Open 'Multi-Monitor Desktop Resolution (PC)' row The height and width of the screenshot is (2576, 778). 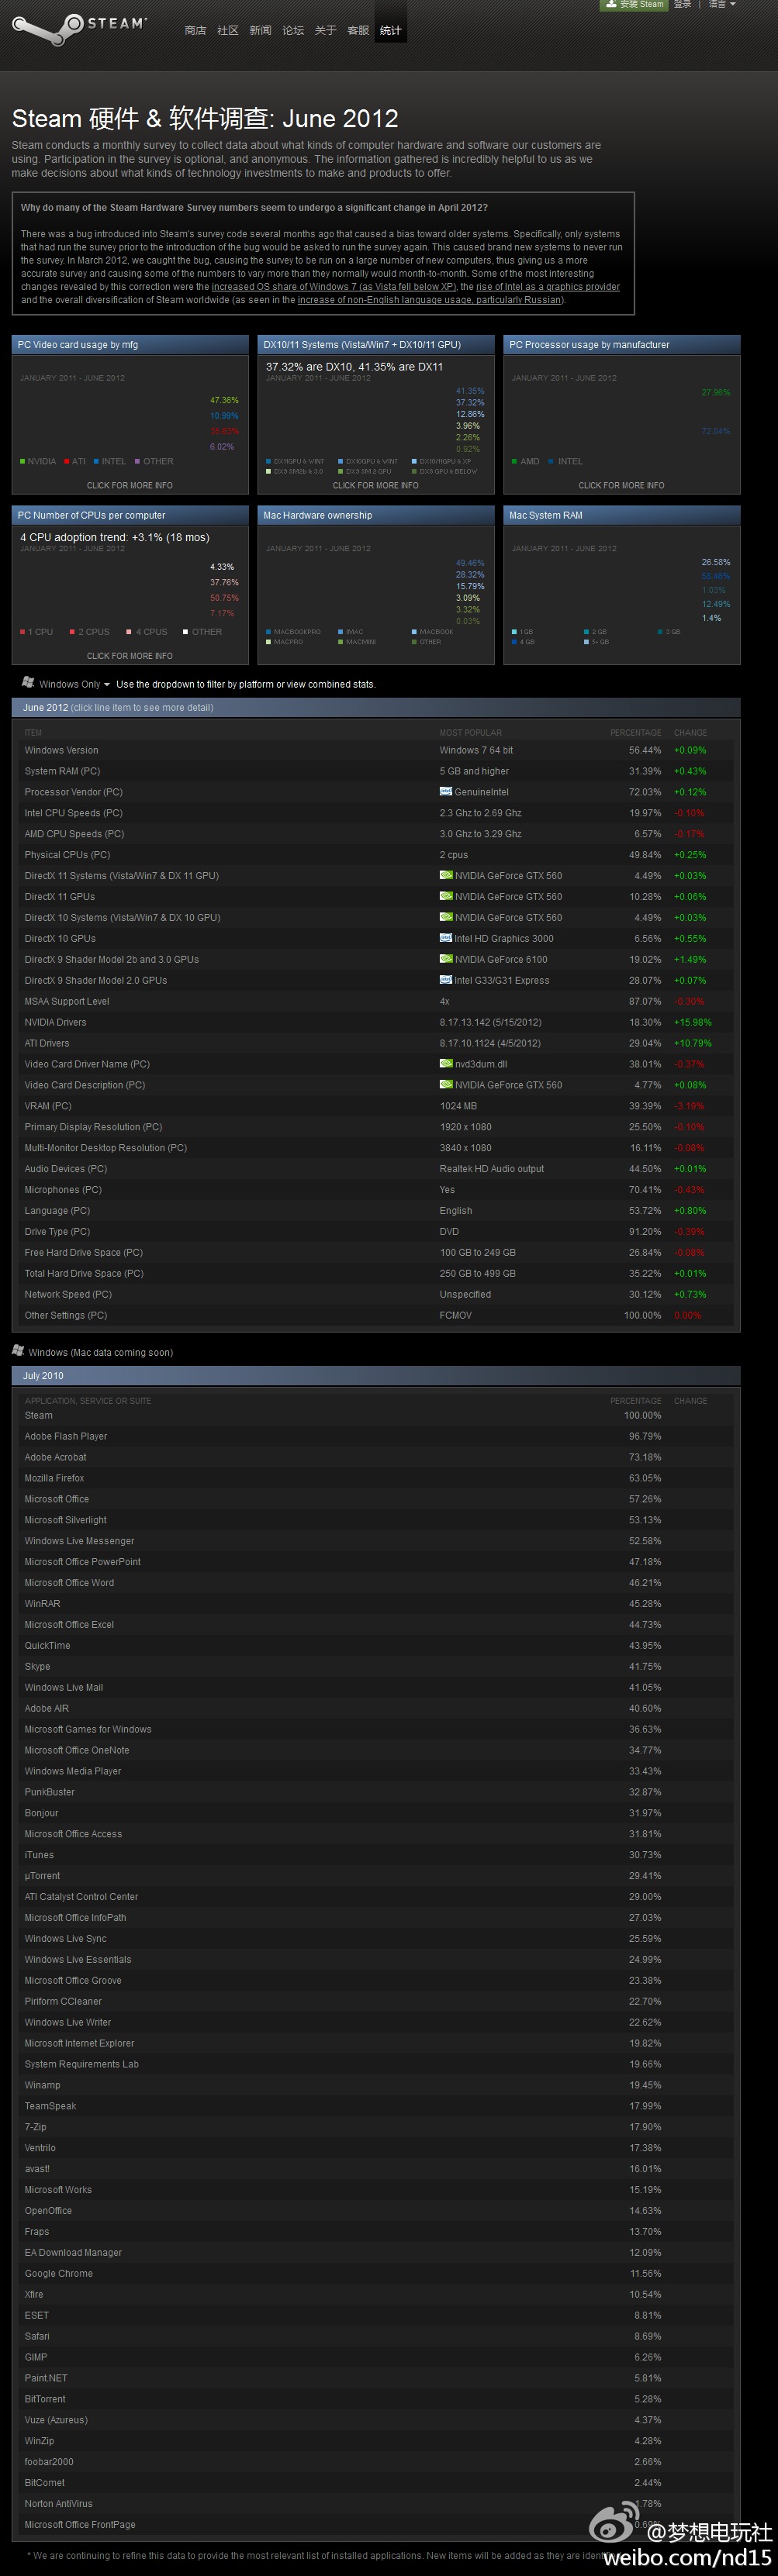[376, 1148]
